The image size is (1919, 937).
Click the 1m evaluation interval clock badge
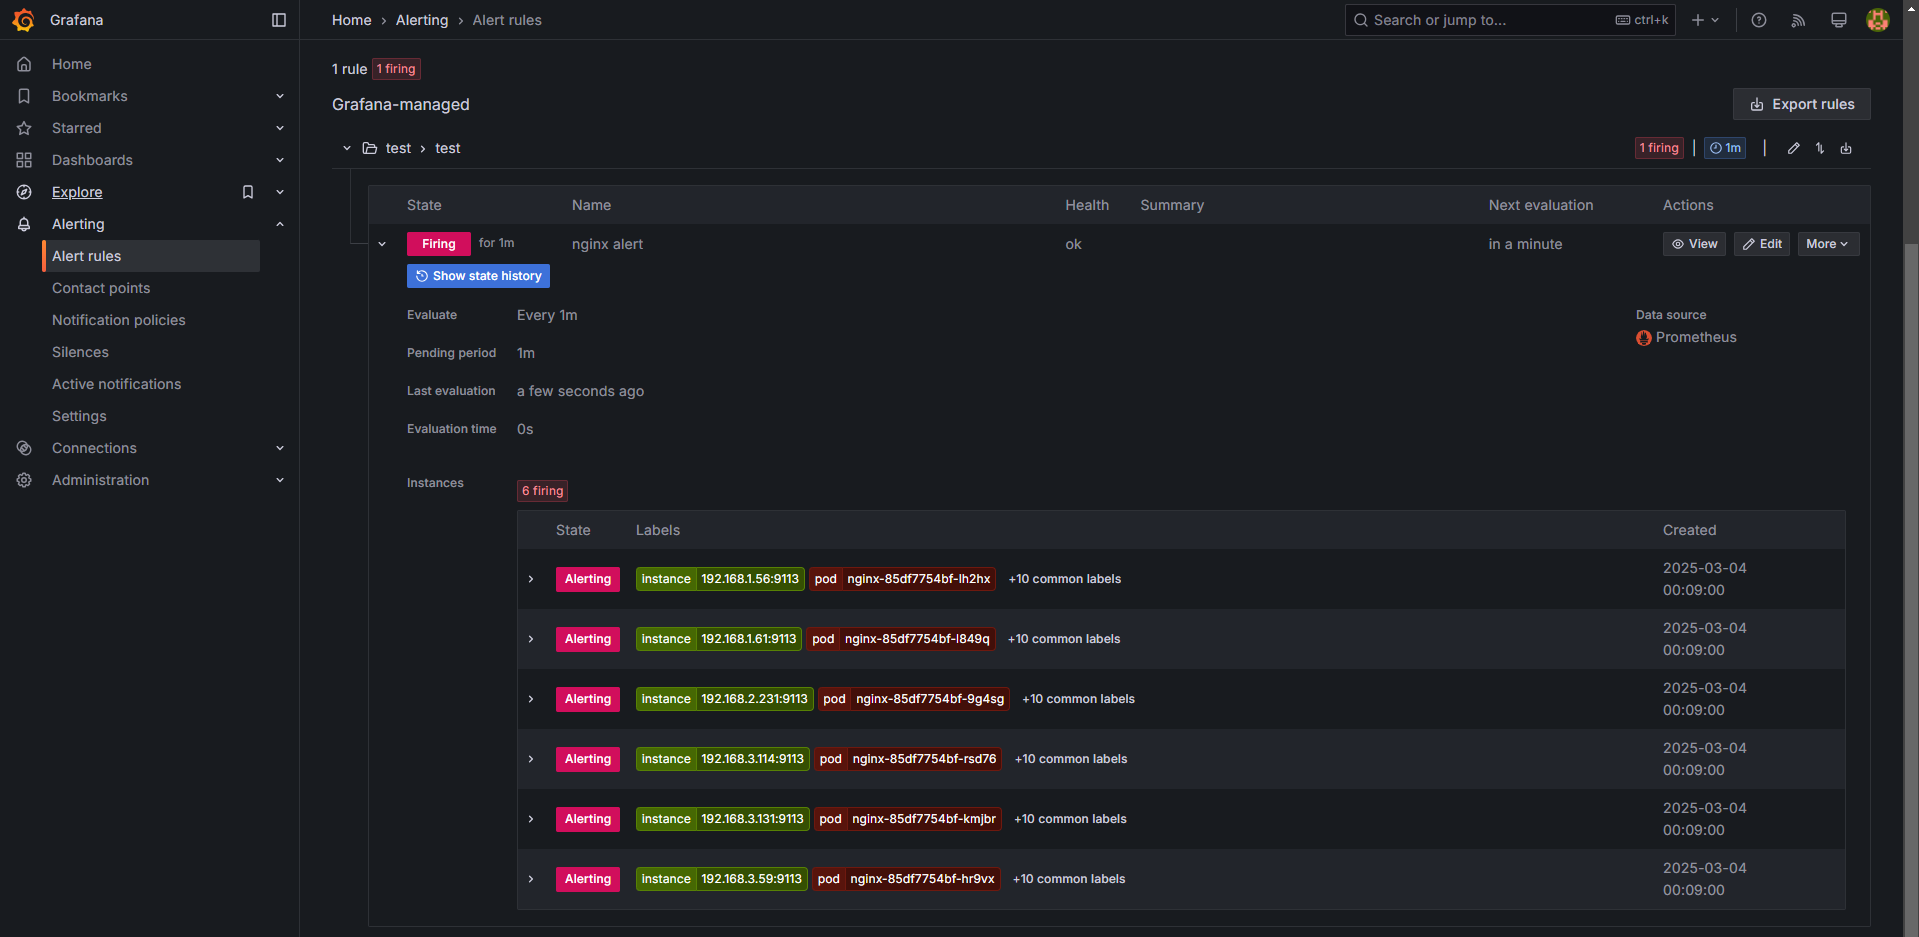click(x=1725, y=148)
